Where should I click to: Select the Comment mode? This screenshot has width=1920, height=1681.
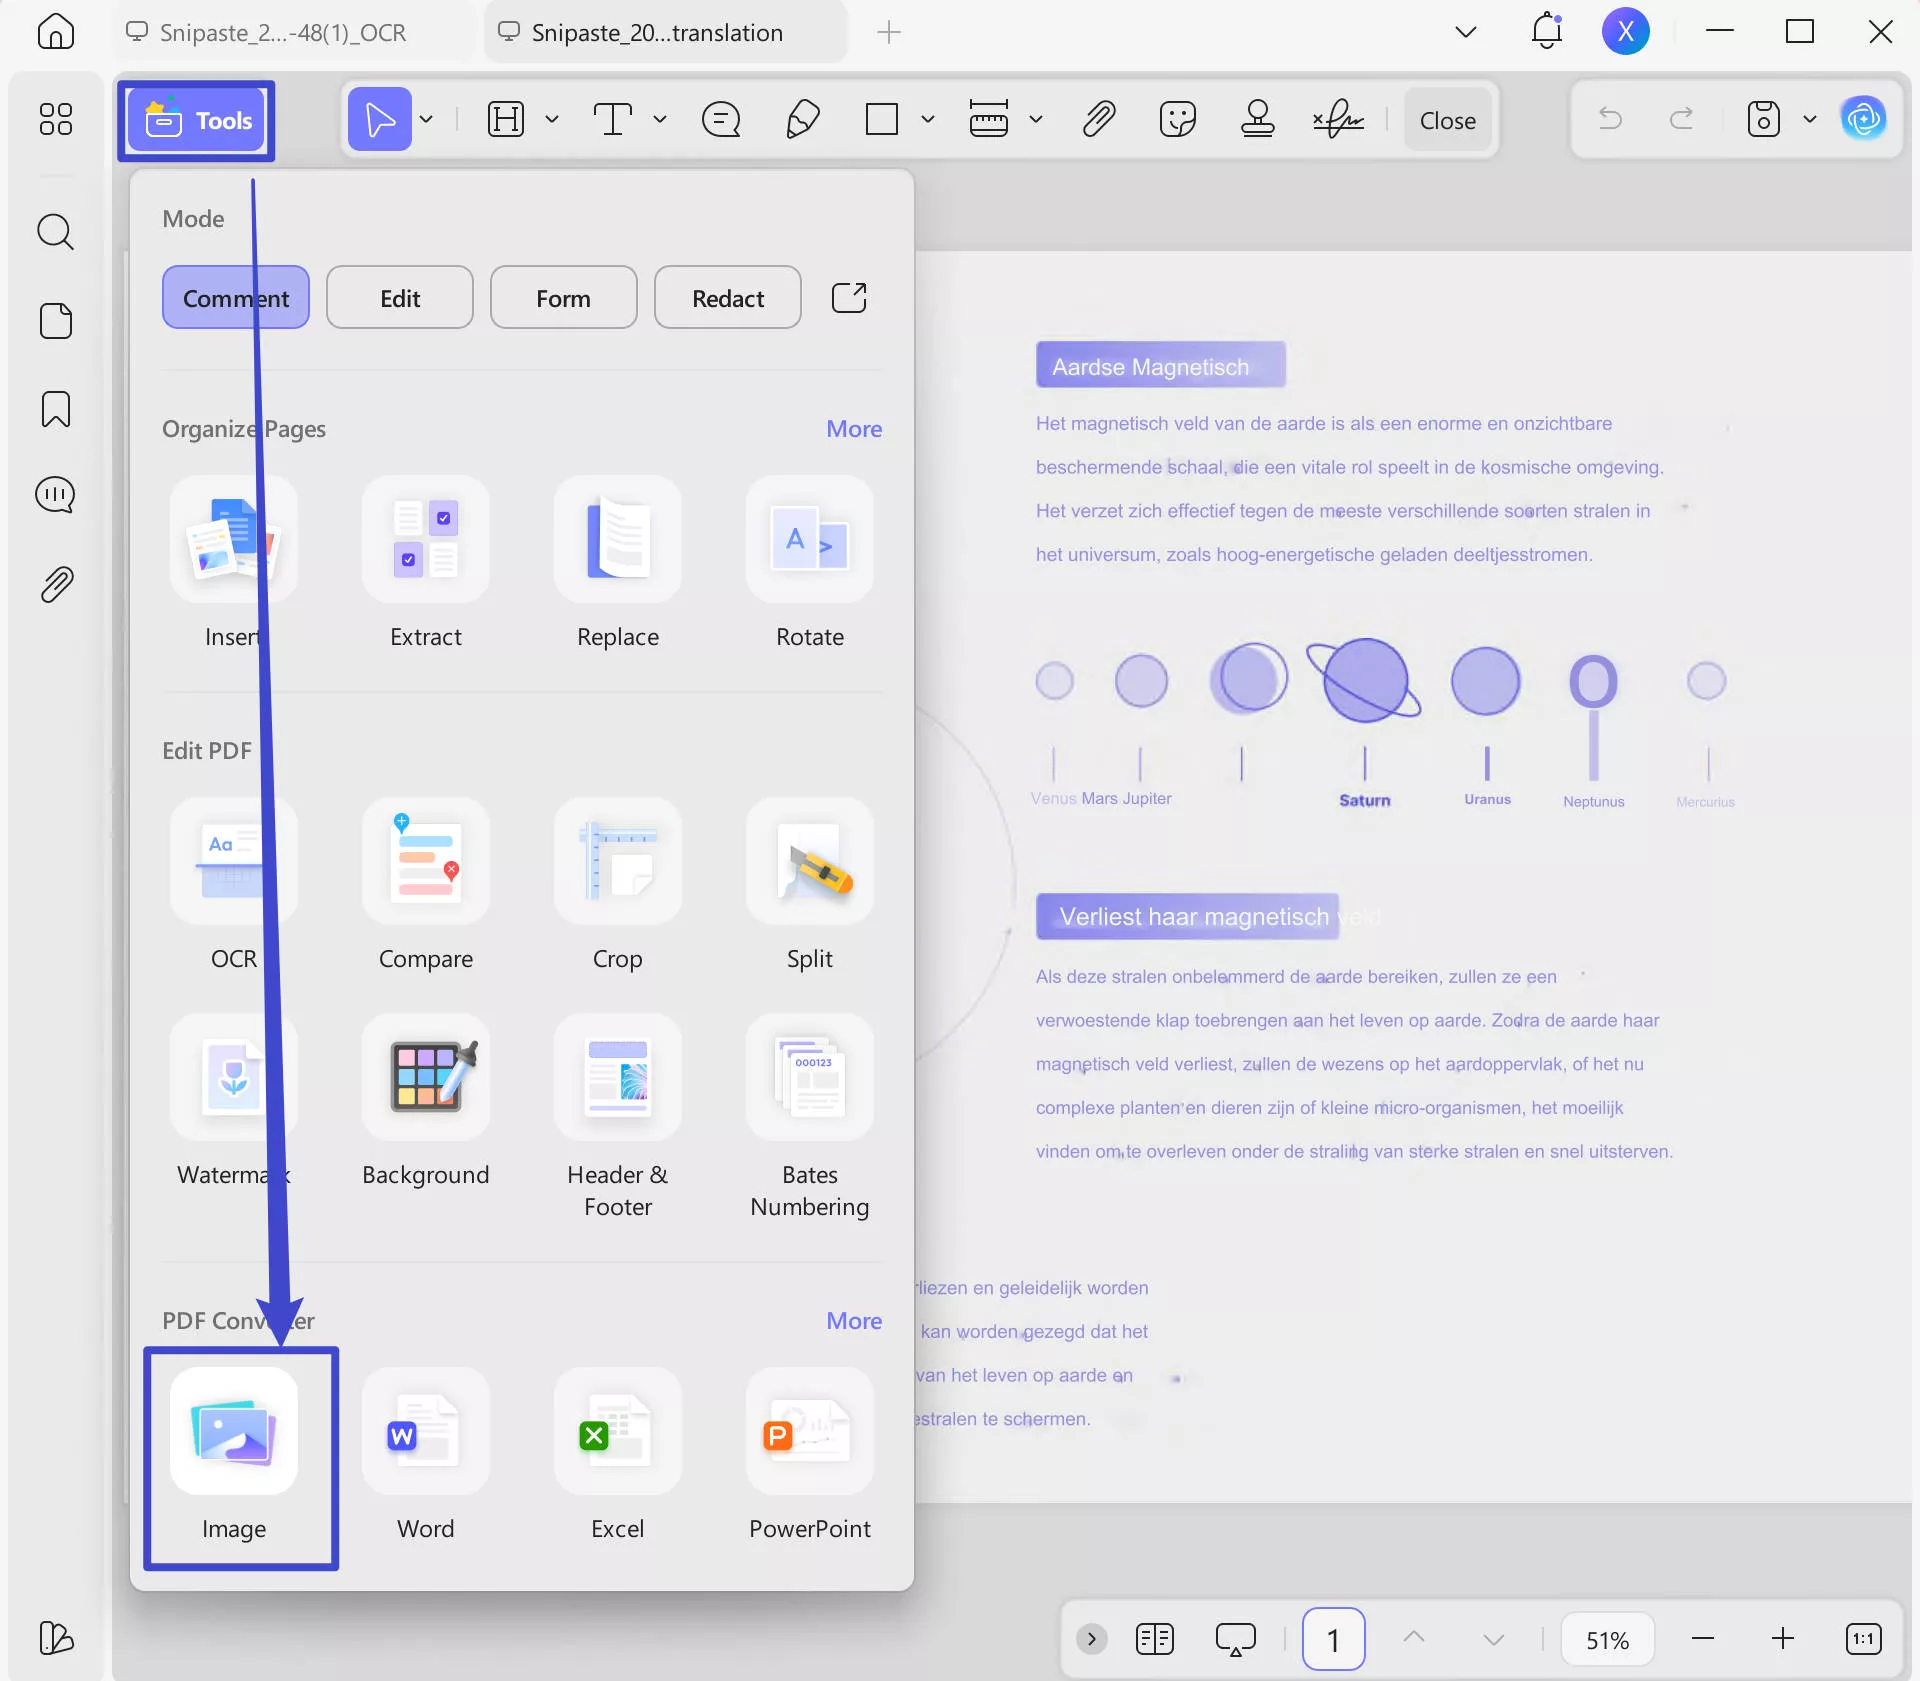pos(235,297)
